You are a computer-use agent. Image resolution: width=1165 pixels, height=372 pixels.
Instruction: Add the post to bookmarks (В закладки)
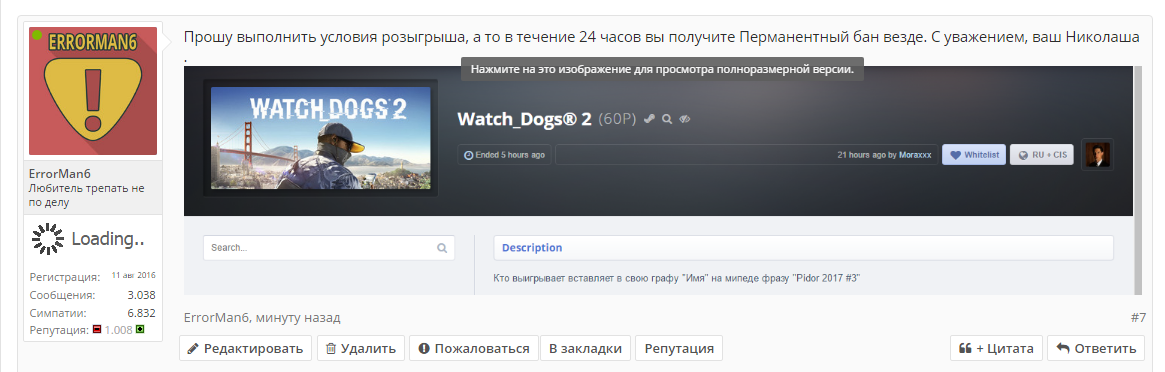(x=585, y=348)
